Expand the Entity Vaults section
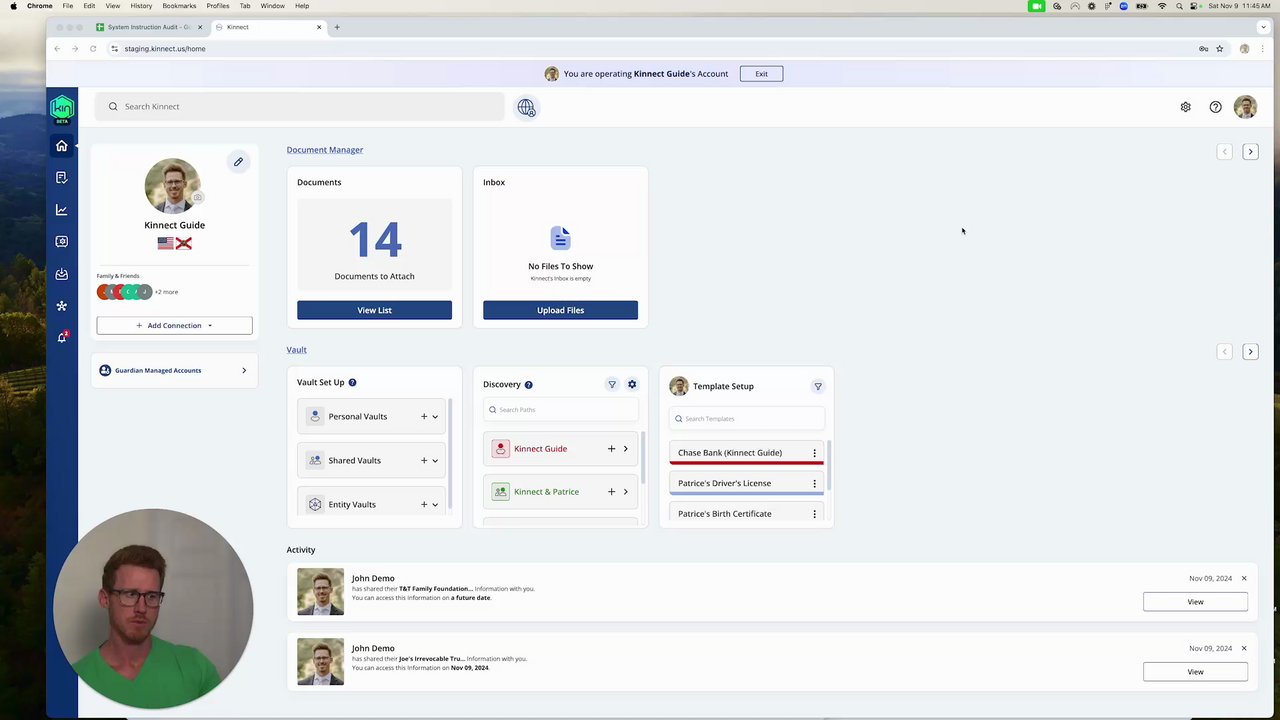This screenshot has width=1280, height=720. click(435, 505)
